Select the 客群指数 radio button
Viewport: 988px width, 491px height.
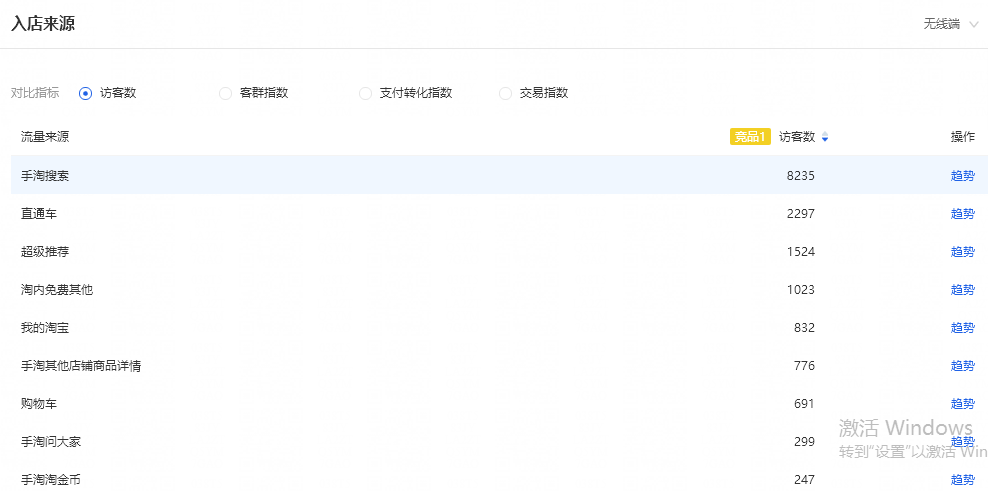click(x=226, y=93)
